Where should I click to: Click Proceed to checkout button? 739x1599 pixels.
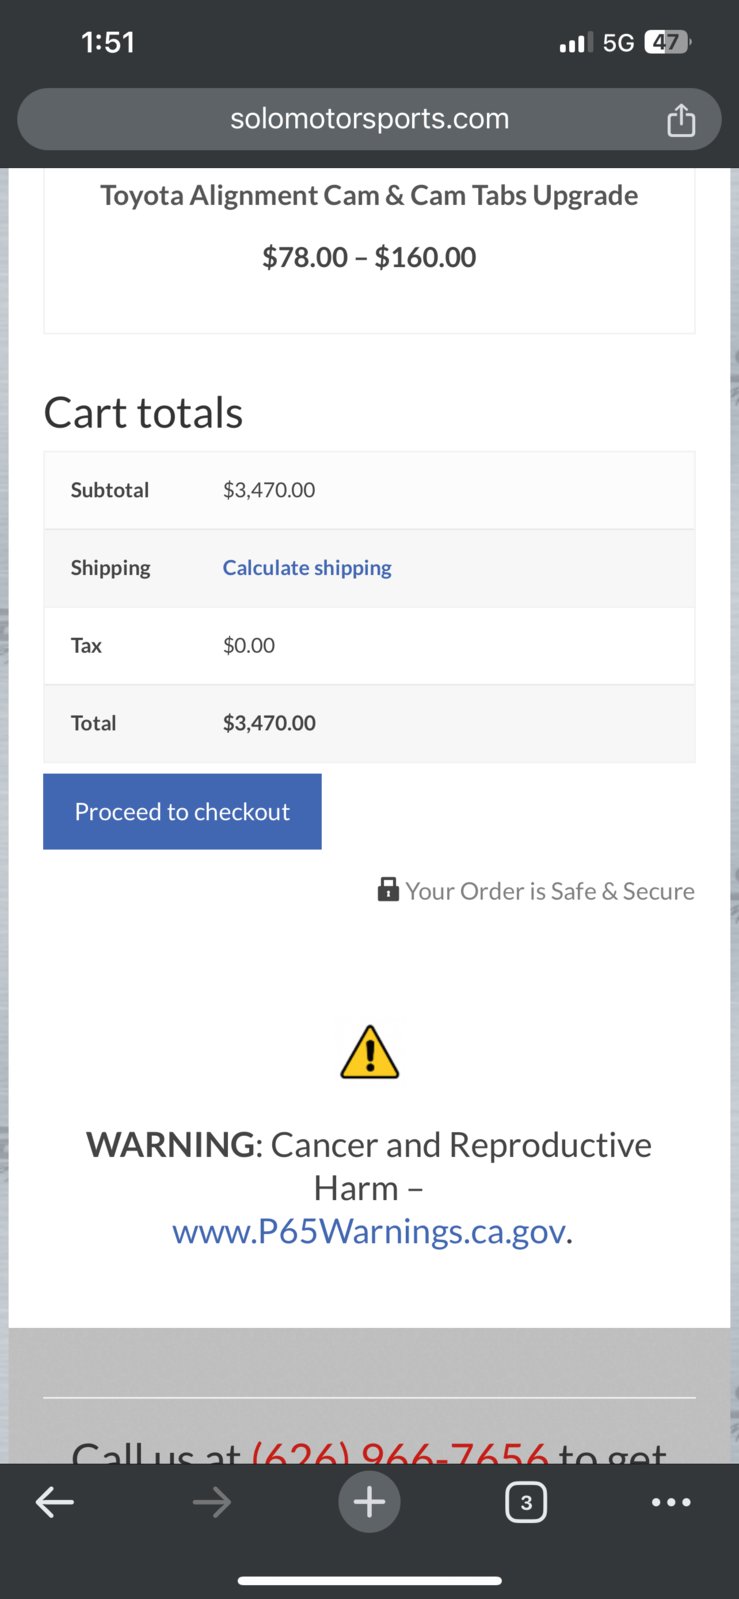point(182,811)
